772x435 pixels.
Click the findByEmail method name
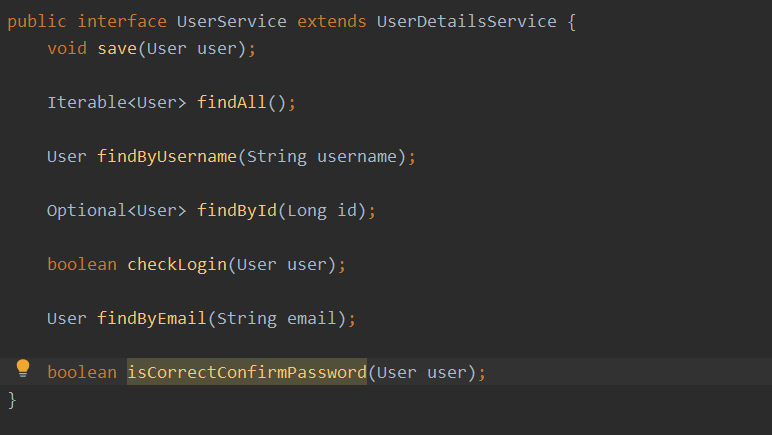click(151, 319)
